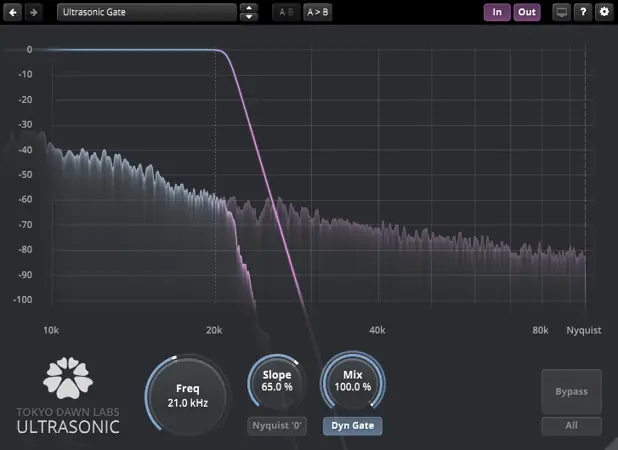618x450 pixels.
Task: Click the -30 dB scale label
Action: [x=25, y=125]
